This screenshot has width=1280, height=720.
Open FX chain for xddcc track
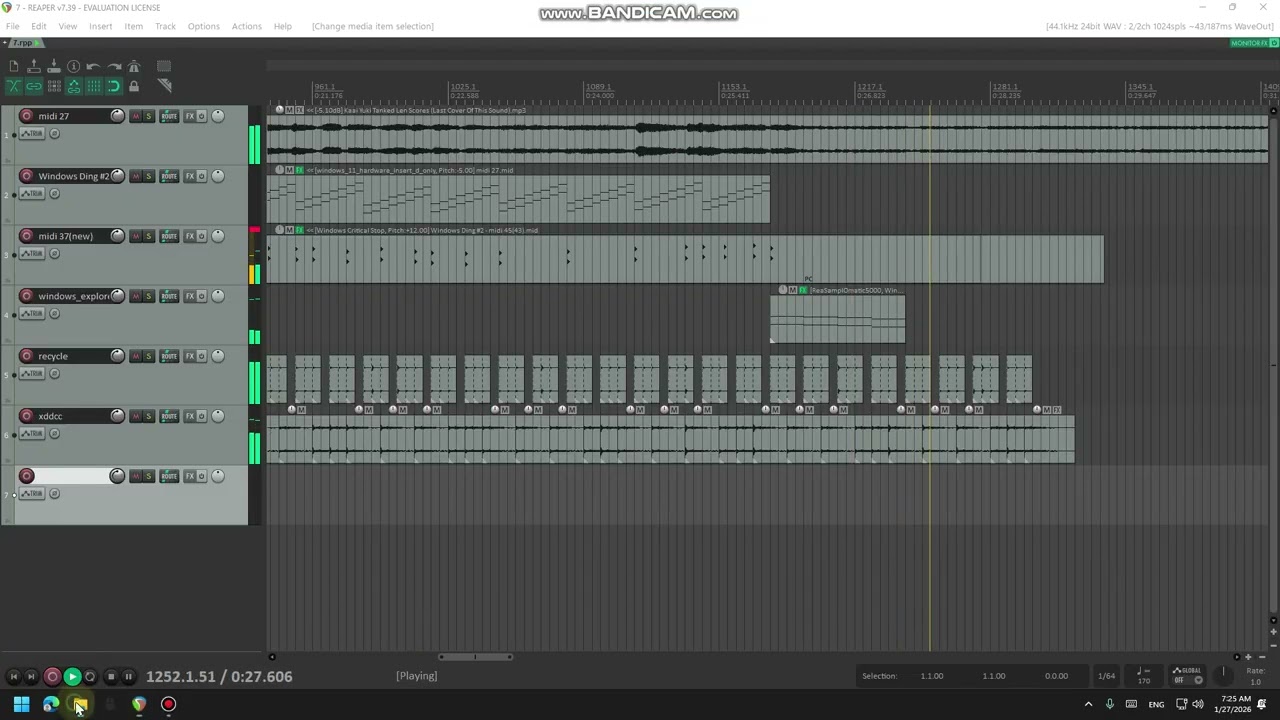pos(190,416)
